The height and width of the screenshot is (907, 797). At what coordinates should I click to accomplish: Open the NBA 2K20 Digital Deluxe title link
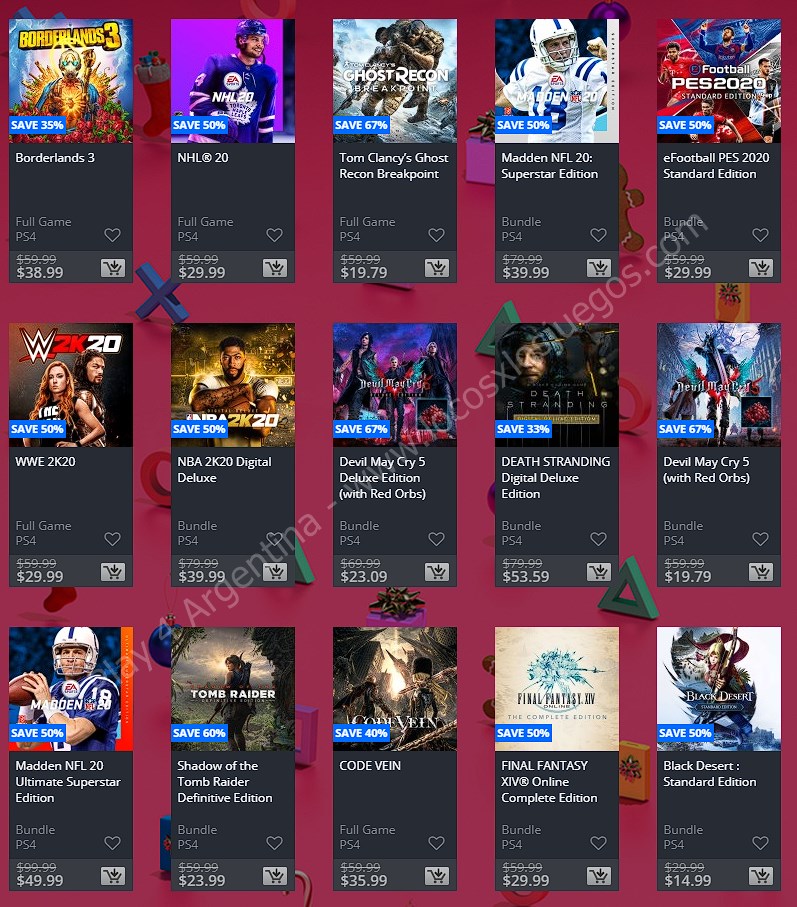pyautogui.click(x=224, y=470)
